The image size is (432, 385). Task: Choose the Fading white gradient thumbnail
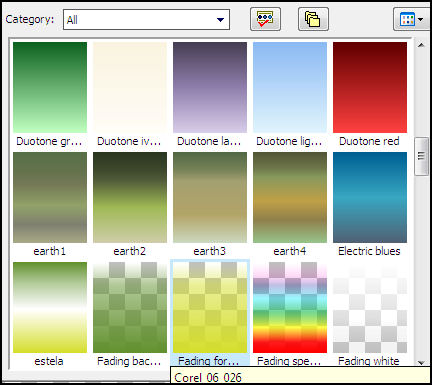click(x=370, y=307)
